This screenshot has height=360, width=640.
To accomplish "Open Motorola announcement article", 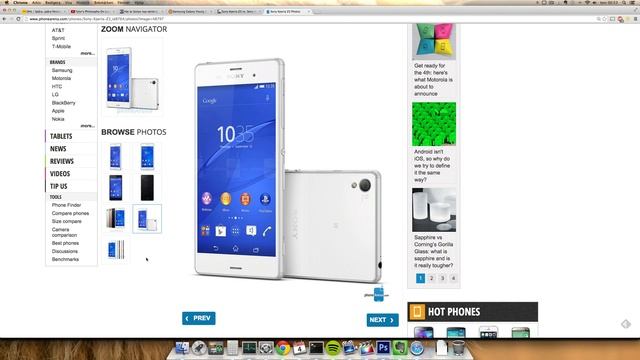I will click(x=433, y=80).
